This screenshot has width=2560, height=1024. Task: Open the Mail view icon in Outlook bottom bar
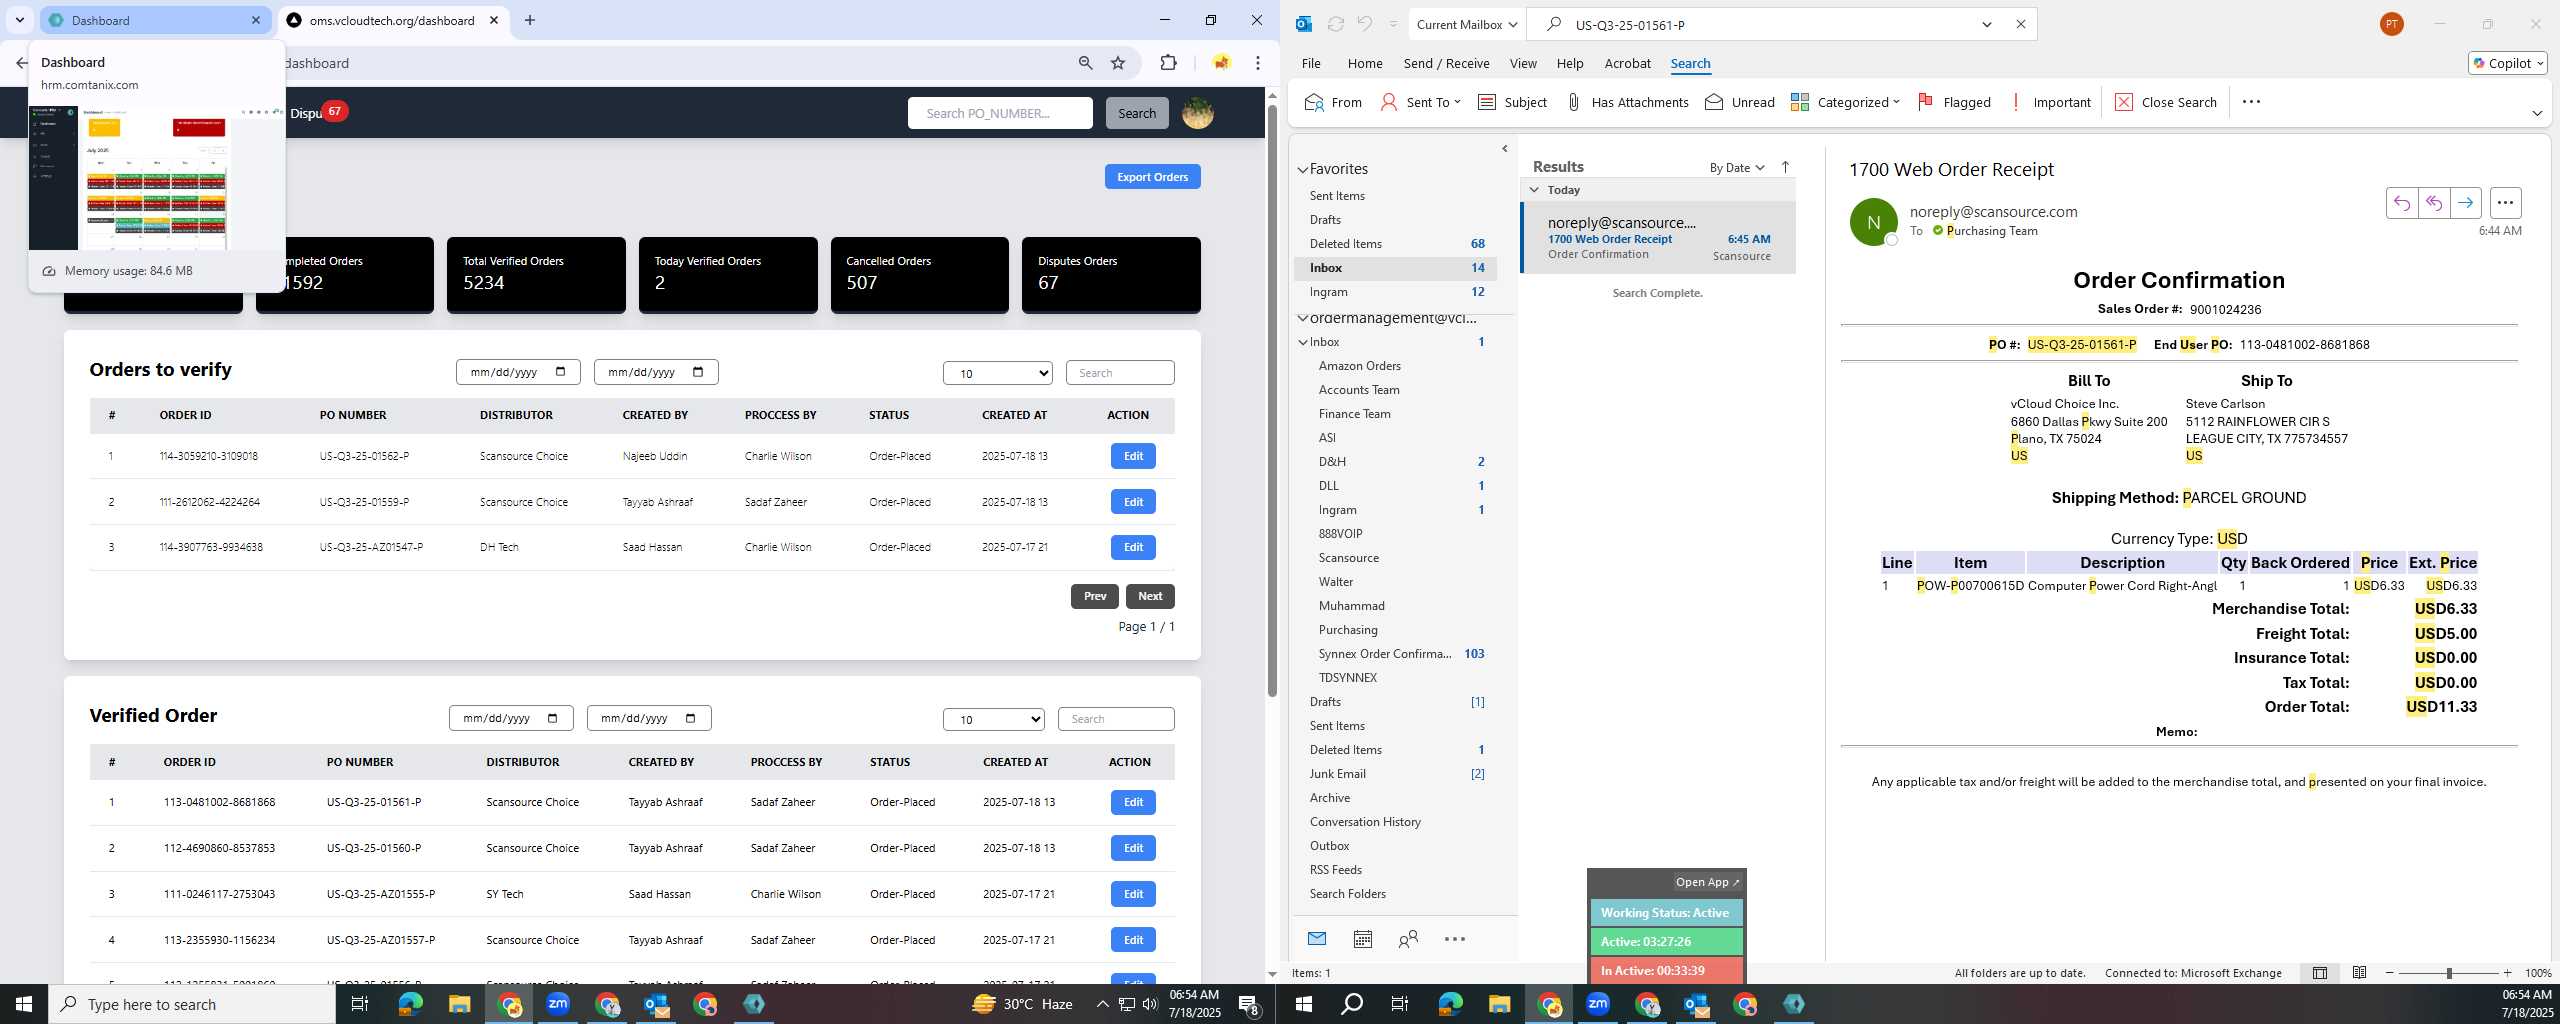[1317, 939]
